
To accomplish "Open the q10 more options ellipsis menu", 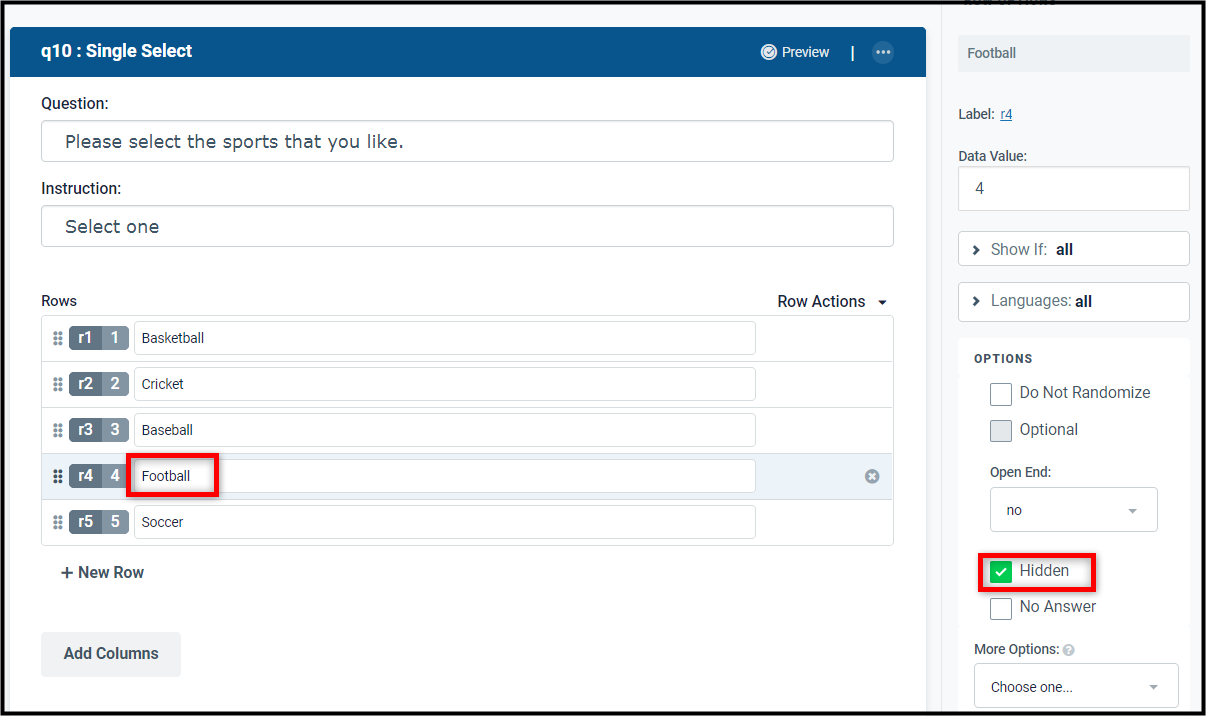I will (x=882, y=52).
